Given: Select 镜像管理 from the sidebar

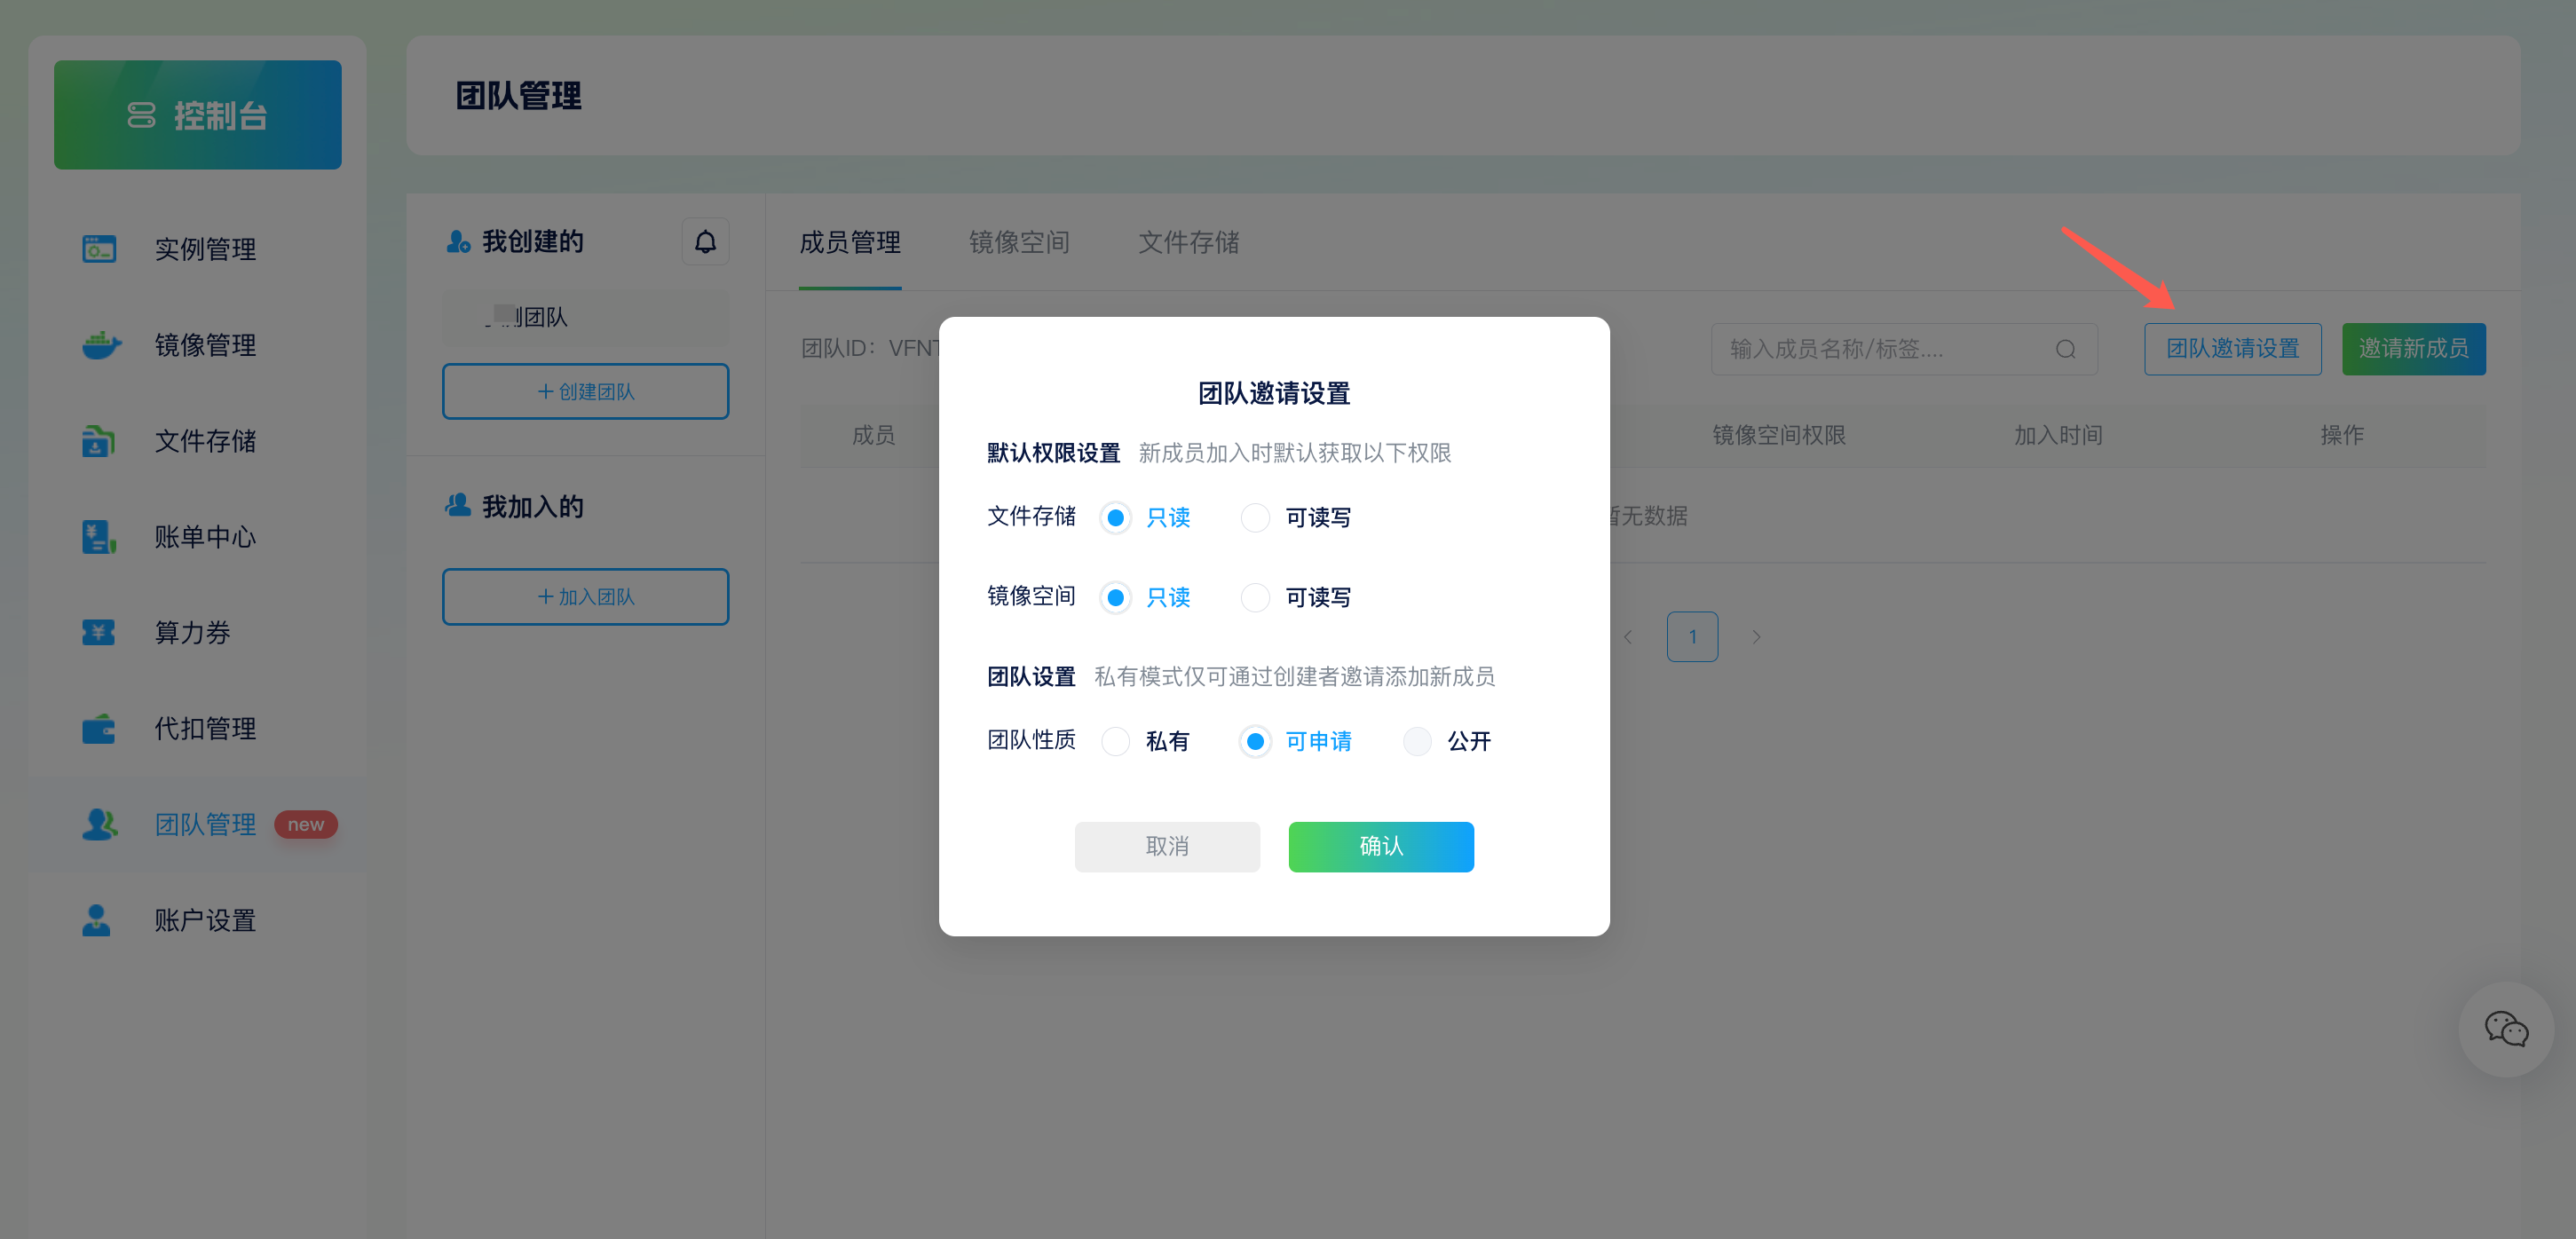Looking at the screenshot, I should pyautogui.click(x=204, y=344).
